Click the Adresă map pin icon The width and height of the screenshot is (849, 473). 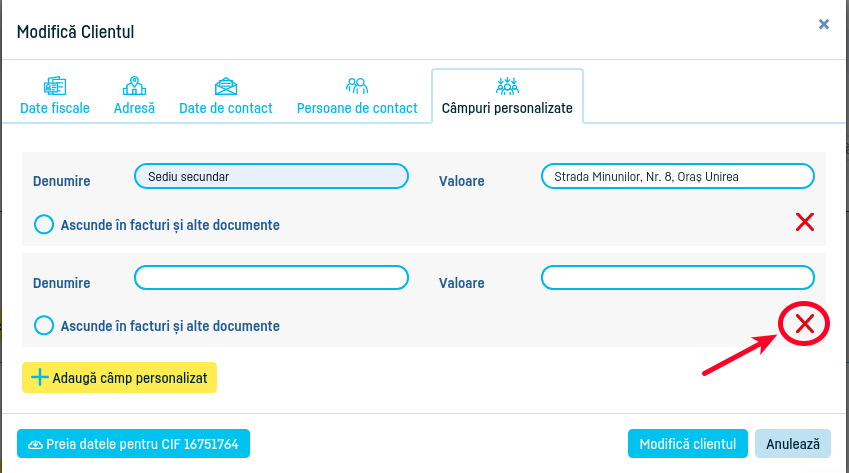[134, 86]
